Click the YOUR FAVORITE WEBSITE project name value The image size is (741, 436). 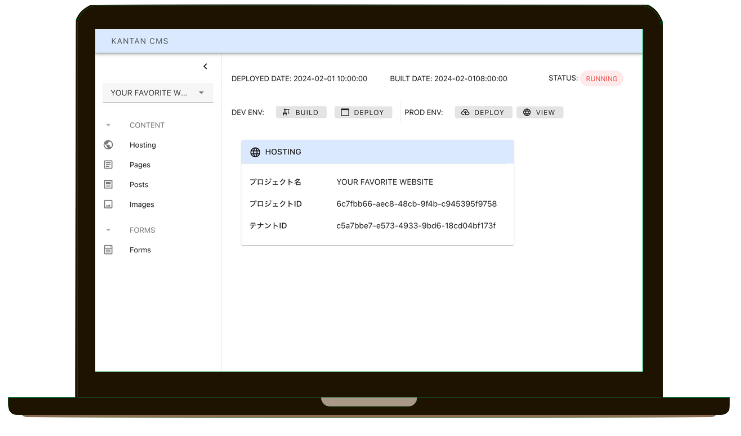pyautogui.click(x=385, y=182)
